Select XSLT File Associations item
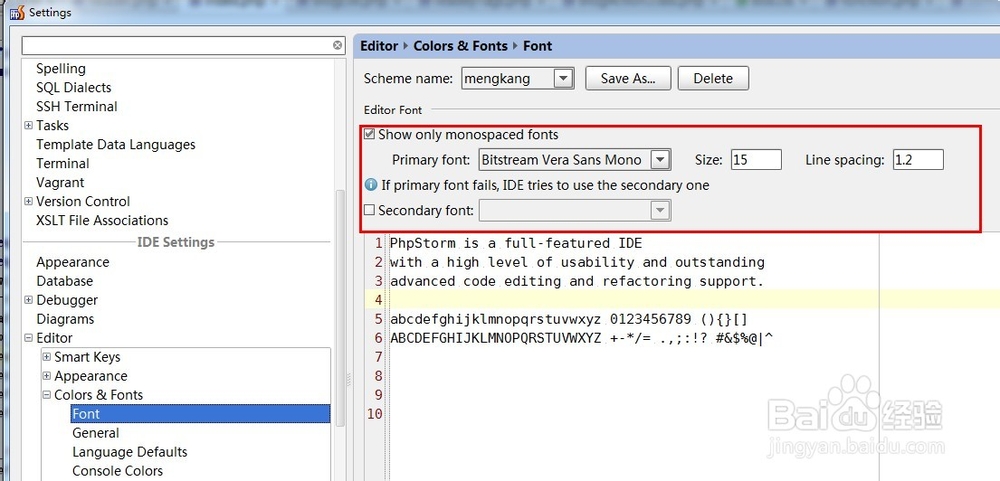1000x481 pixels. [102, 221]
